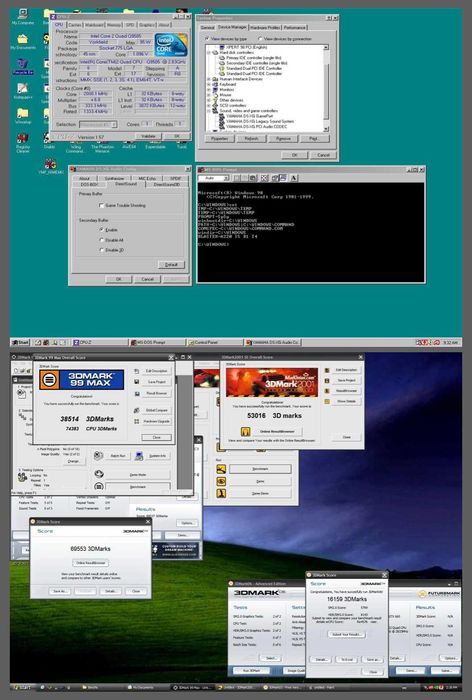Expand the SCSI controllers node
This screenshot has width=472, height=700.
pyautogui.click(x=209, y=106)
